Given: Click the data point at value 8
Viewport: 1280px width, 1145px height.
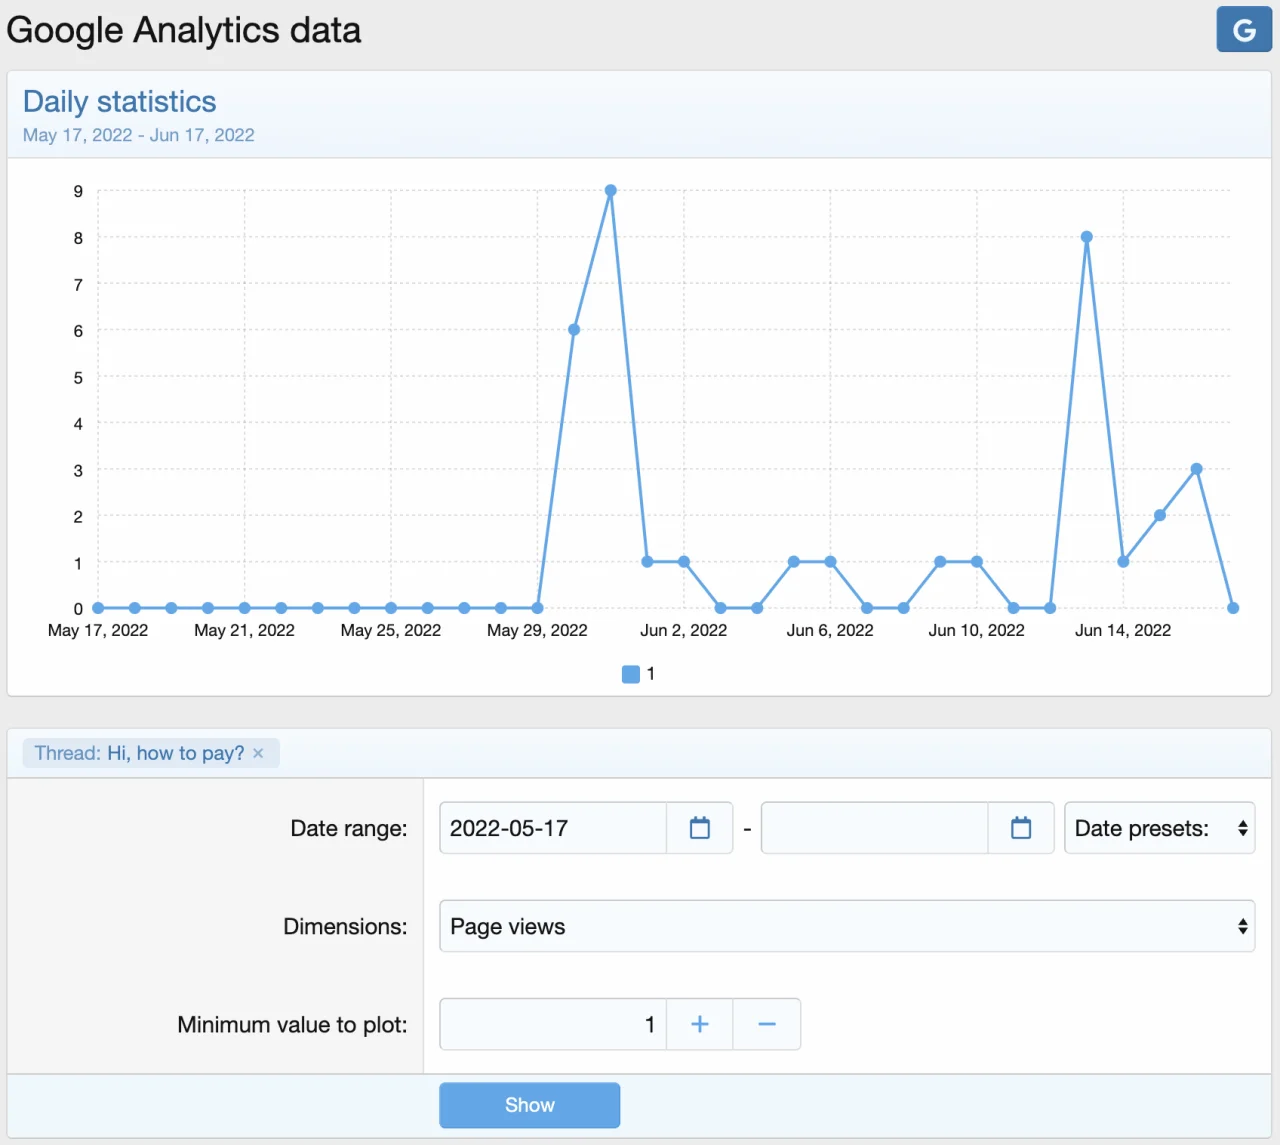Looking at the screenshot, I should [x=1086, y=237].
